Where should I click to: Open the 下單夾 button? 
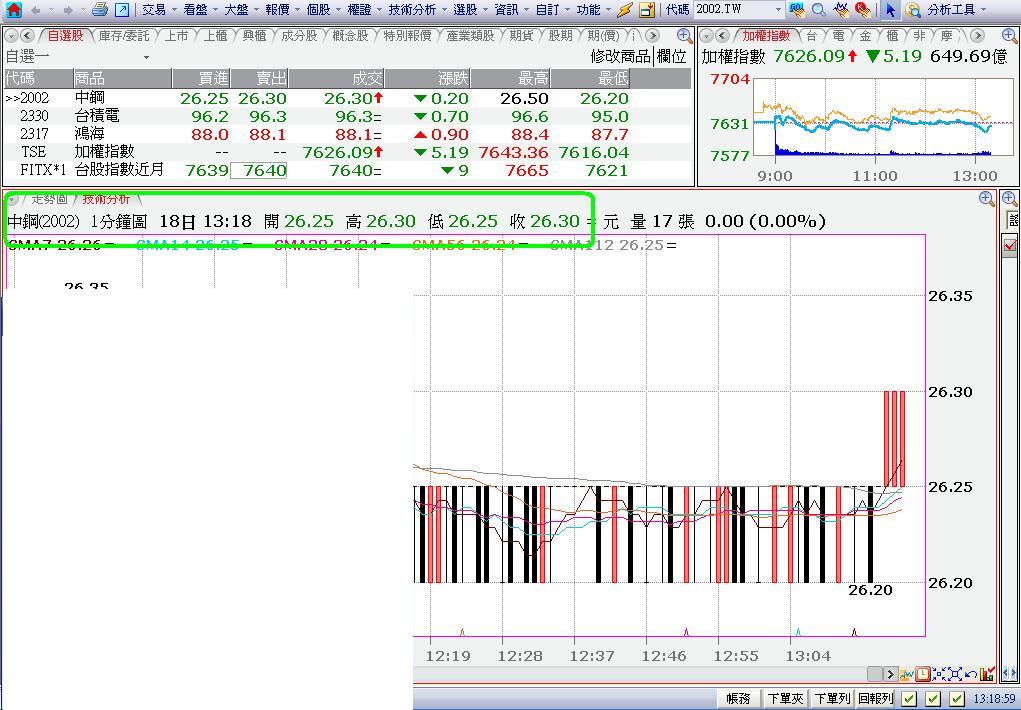[x=785, y=699]
